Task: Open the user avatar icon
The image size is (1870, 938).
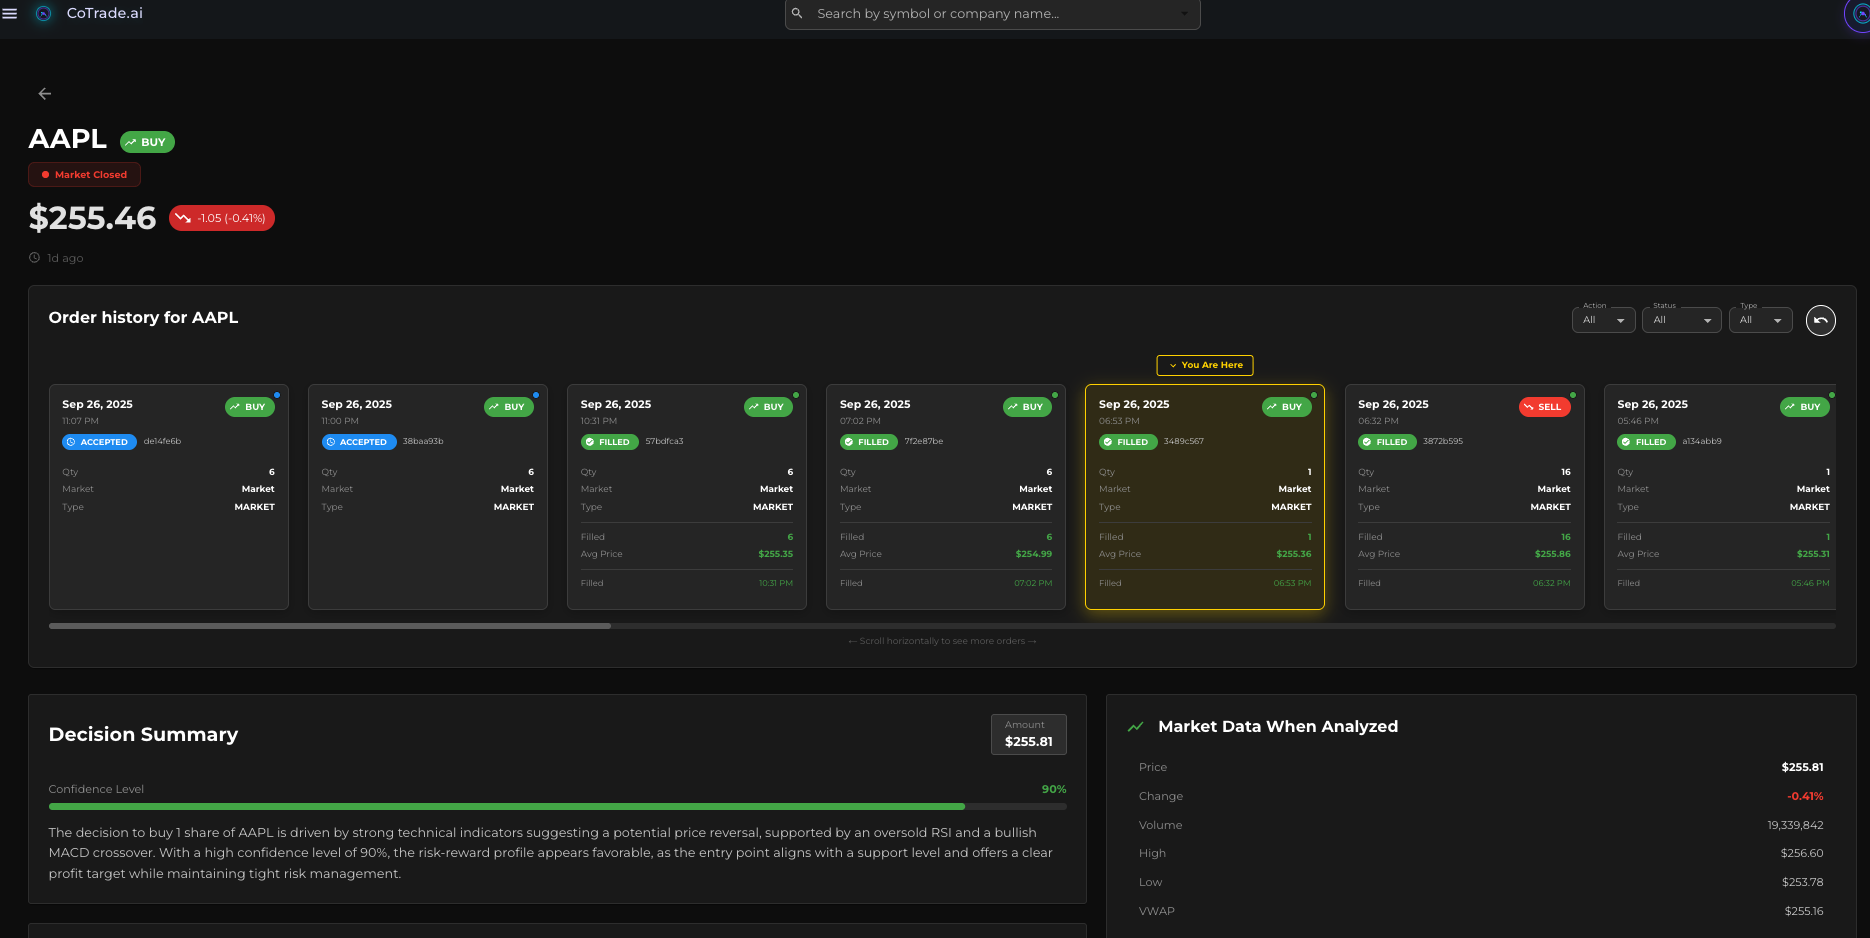Action: (1859, 14)
